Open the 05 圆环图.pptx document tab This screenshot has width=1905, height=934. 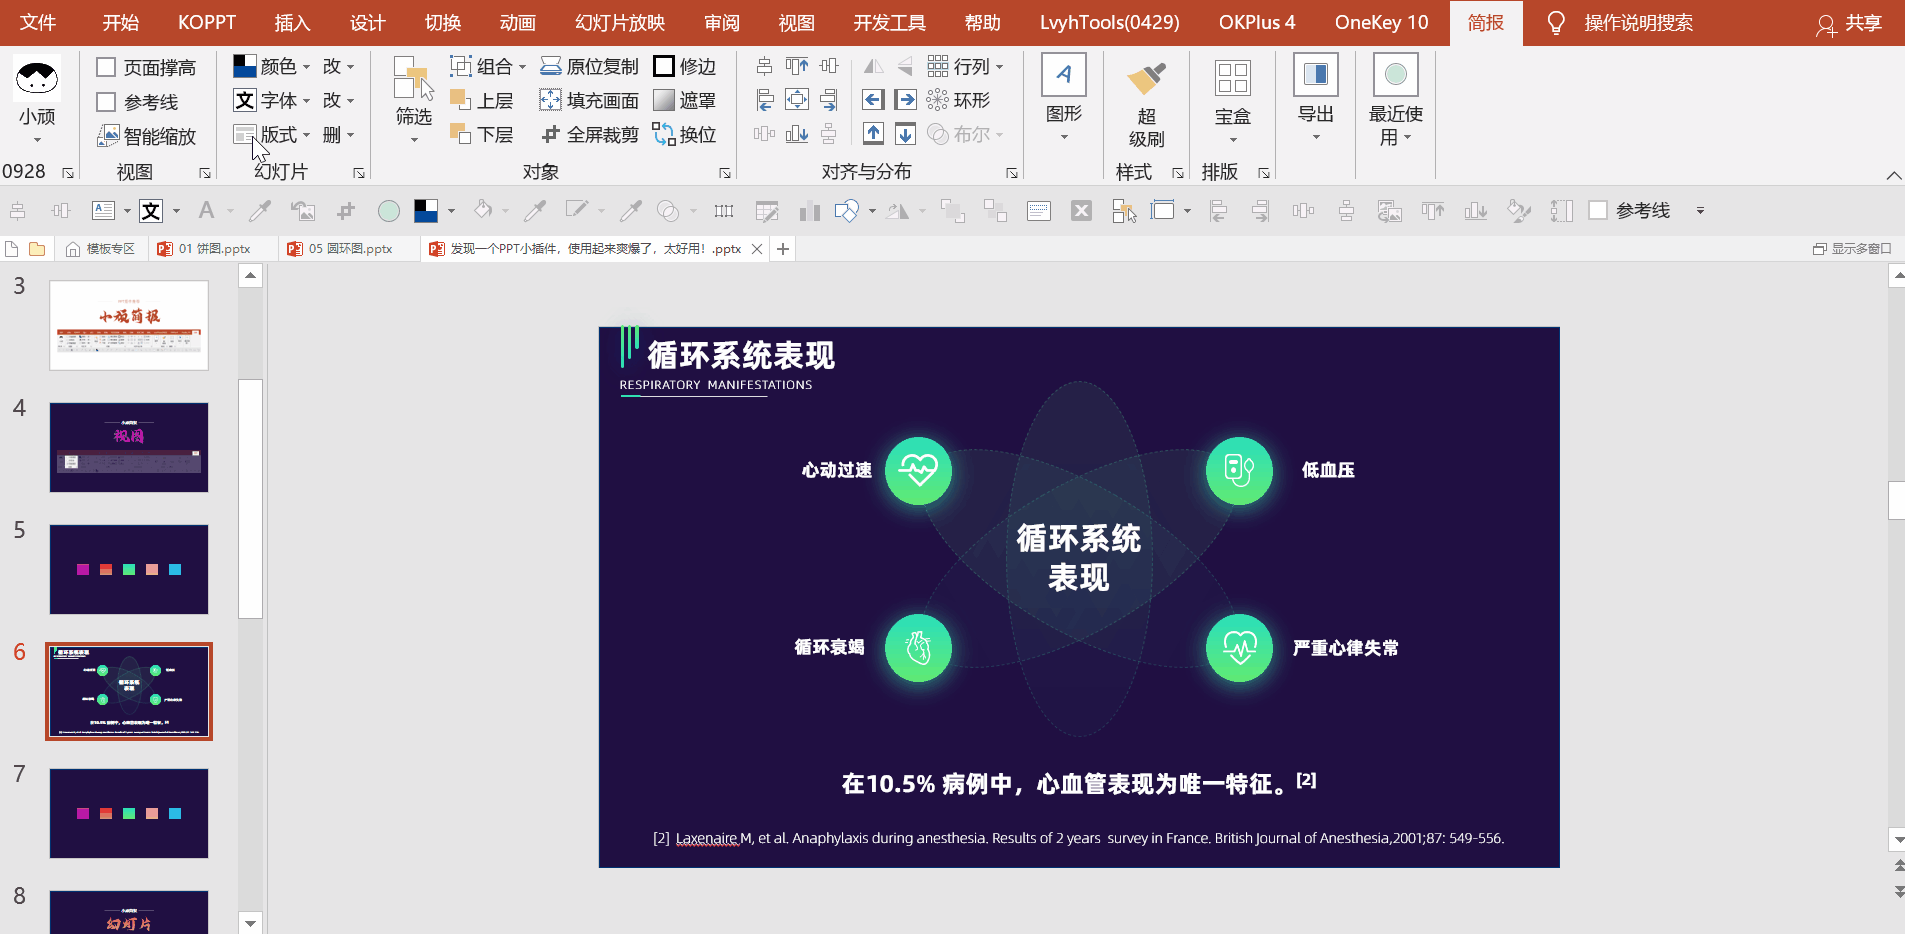(x=349, y=249)
